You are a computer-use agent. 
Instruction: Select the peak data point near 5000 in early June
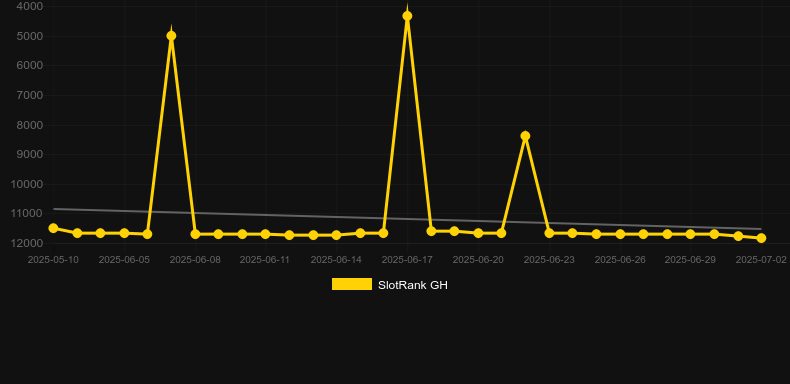coord(171,36)
